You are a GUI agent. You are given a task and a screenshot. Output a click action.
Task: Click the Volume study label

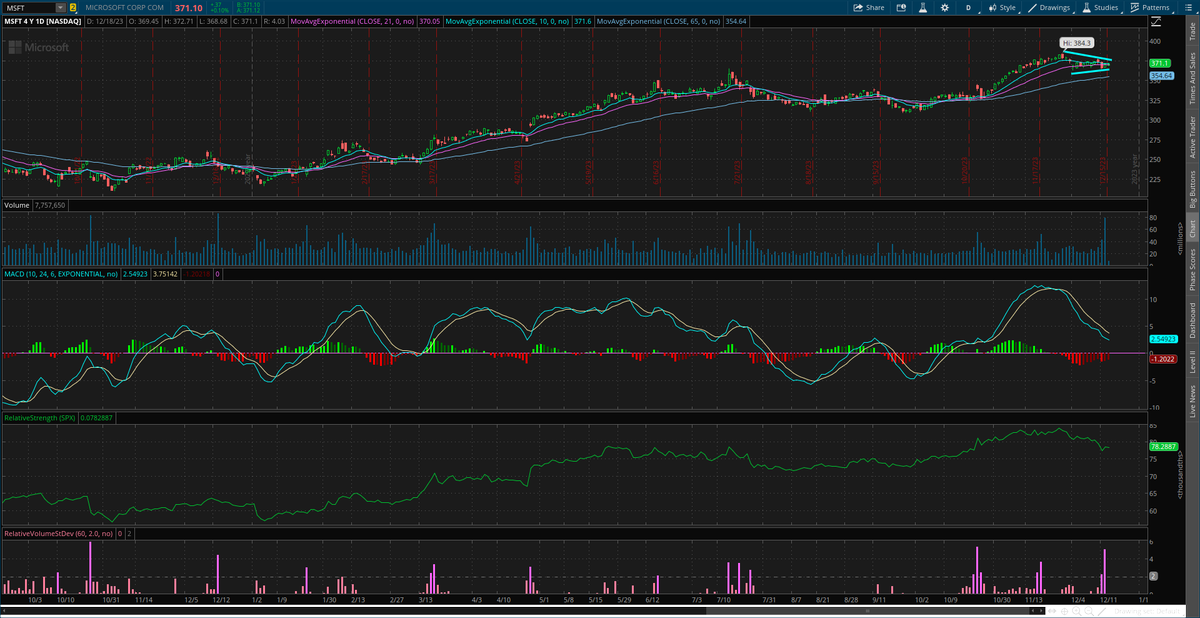pyautogui.click(x=15, y=204)
